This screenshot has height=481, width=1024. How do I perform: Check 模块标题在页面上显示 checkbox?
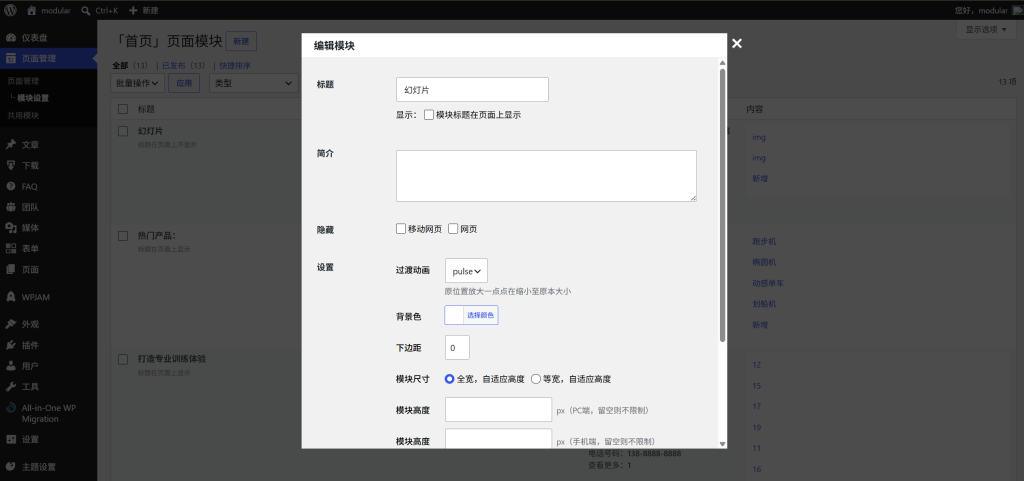(x=429, y=115)
